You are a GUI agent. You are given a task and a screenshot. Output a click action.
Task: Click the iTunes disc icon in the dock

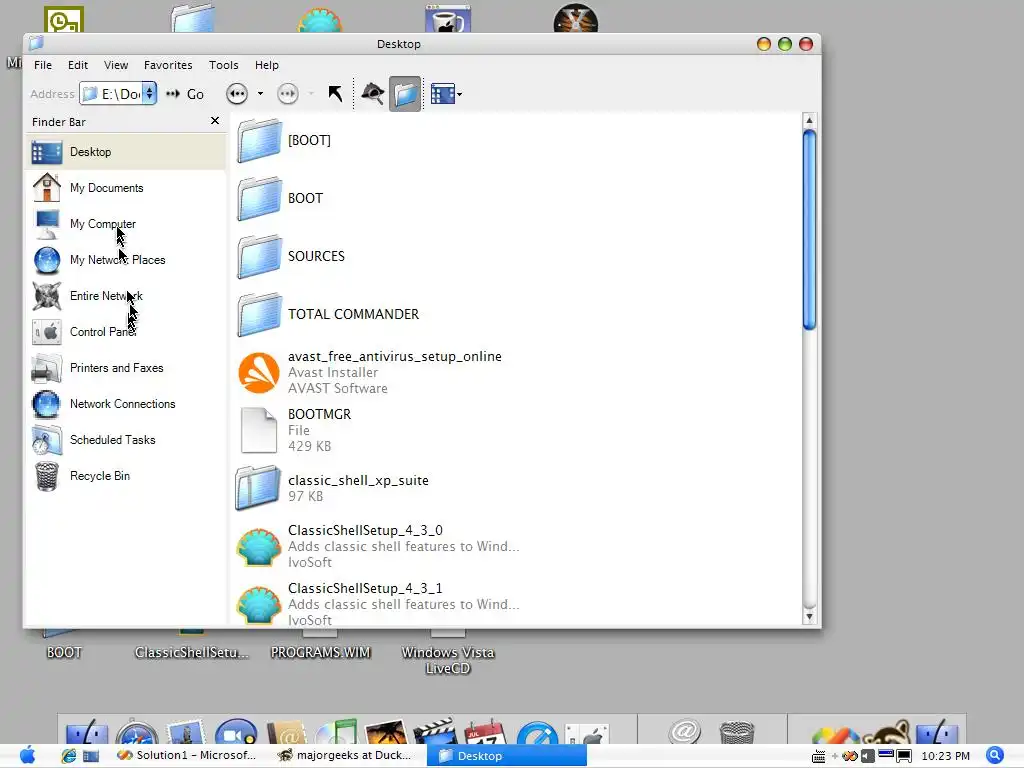(x=336, y=731)
